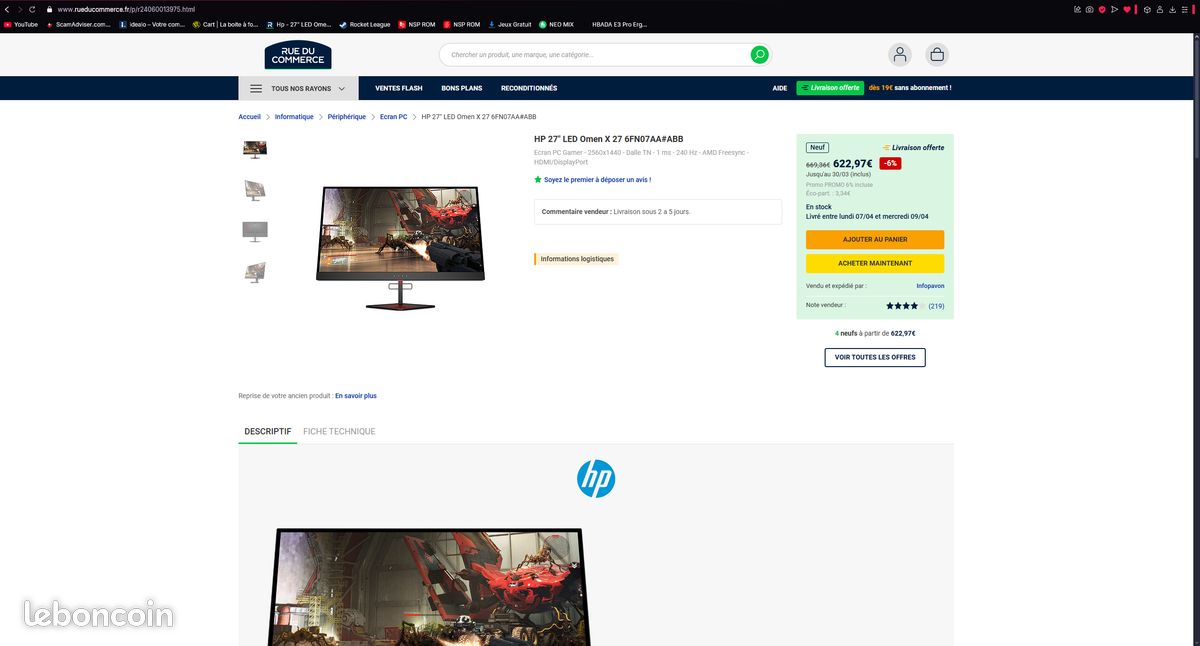Click the HP logo in description
The height and width of the screenshot is (646, 1200).
pos(596,479)
